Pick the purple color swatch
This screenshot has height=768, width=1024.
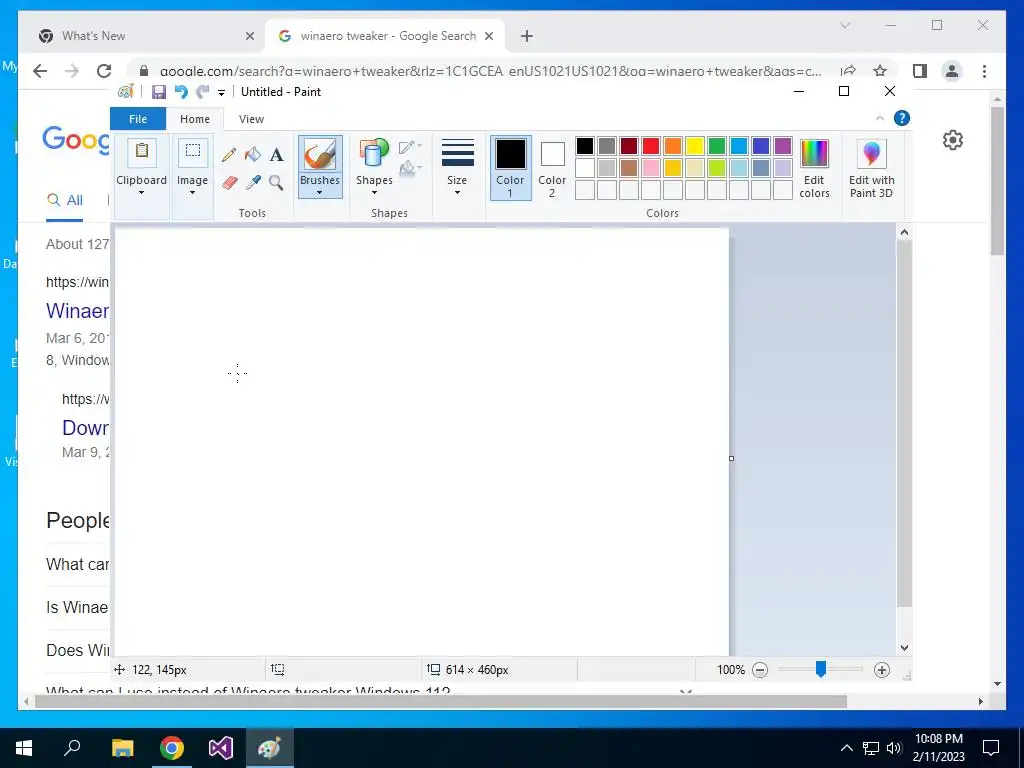(783, 146)
